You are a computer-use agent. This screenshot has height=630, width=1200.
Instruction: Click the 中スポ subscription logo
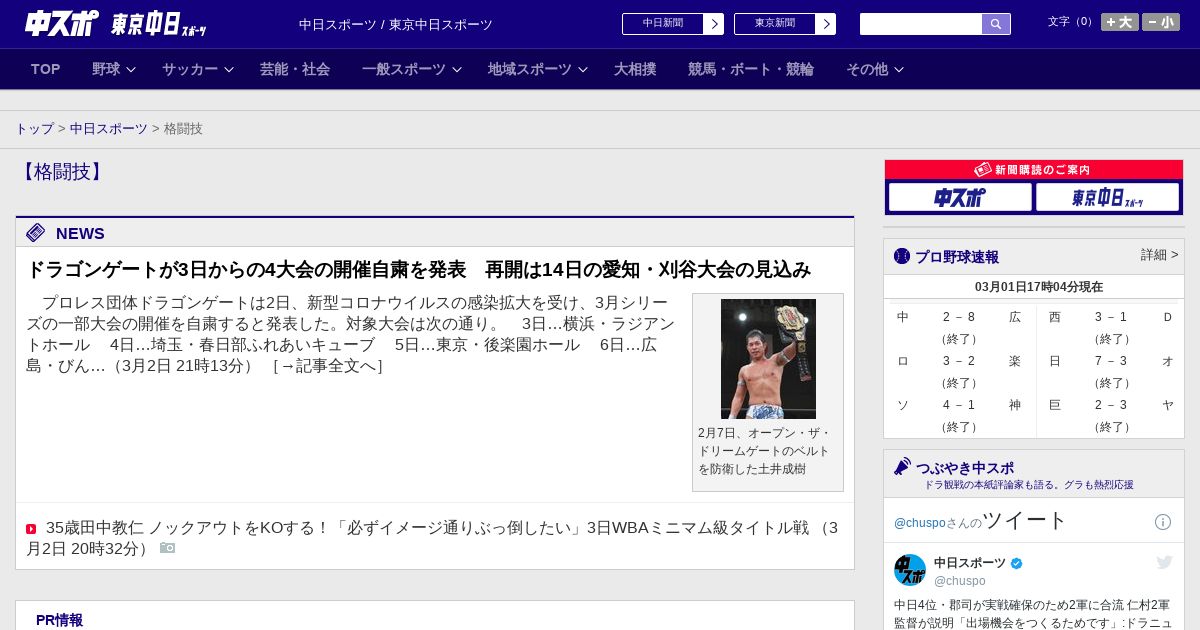tap(960, 197)
